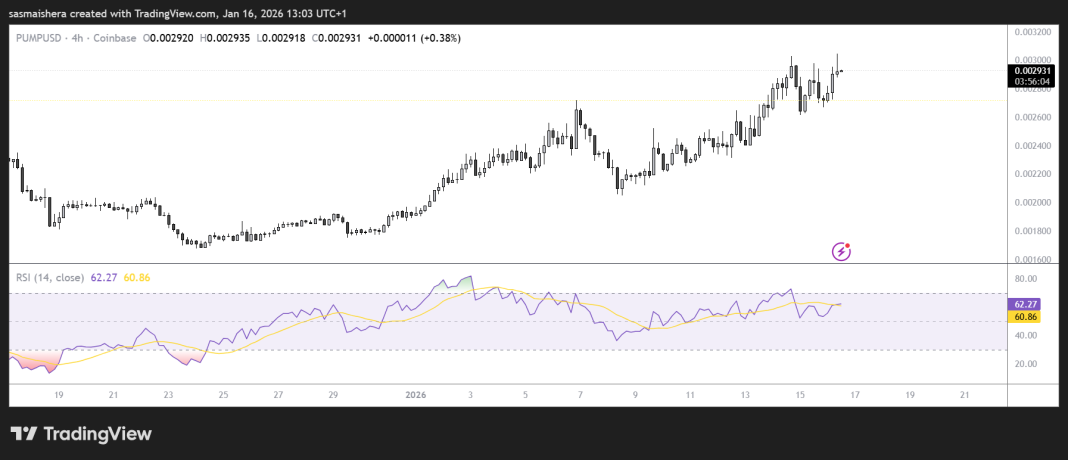Screen dimensions: 1068x460
Task: Click date 7 on the time axis
Action: (x=580, y=395)
